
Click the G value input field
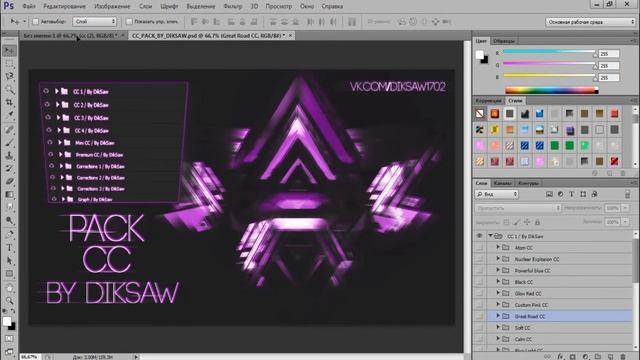pos(609,65)
